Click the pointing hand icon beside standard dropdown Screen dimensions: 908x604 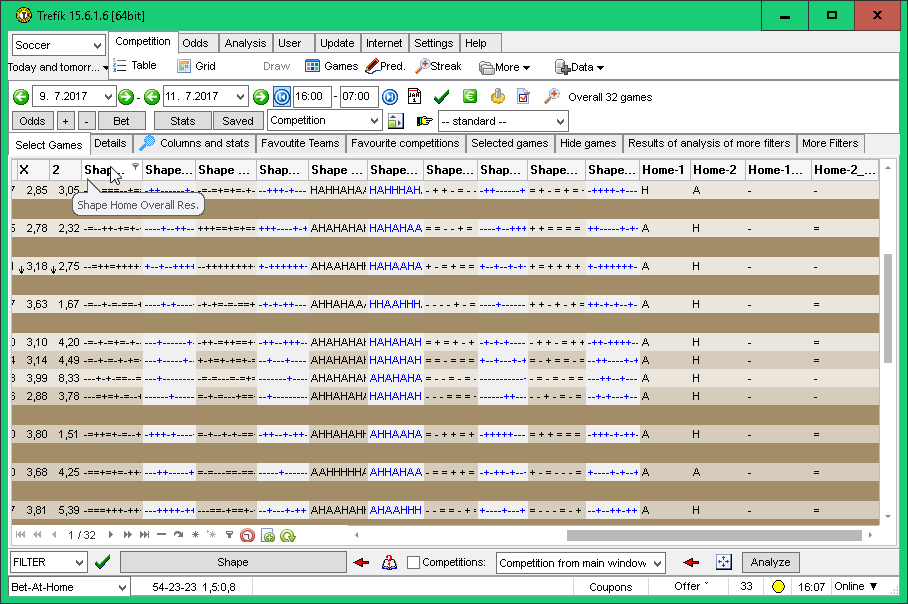pyautogui.click(x=424, y=121)
